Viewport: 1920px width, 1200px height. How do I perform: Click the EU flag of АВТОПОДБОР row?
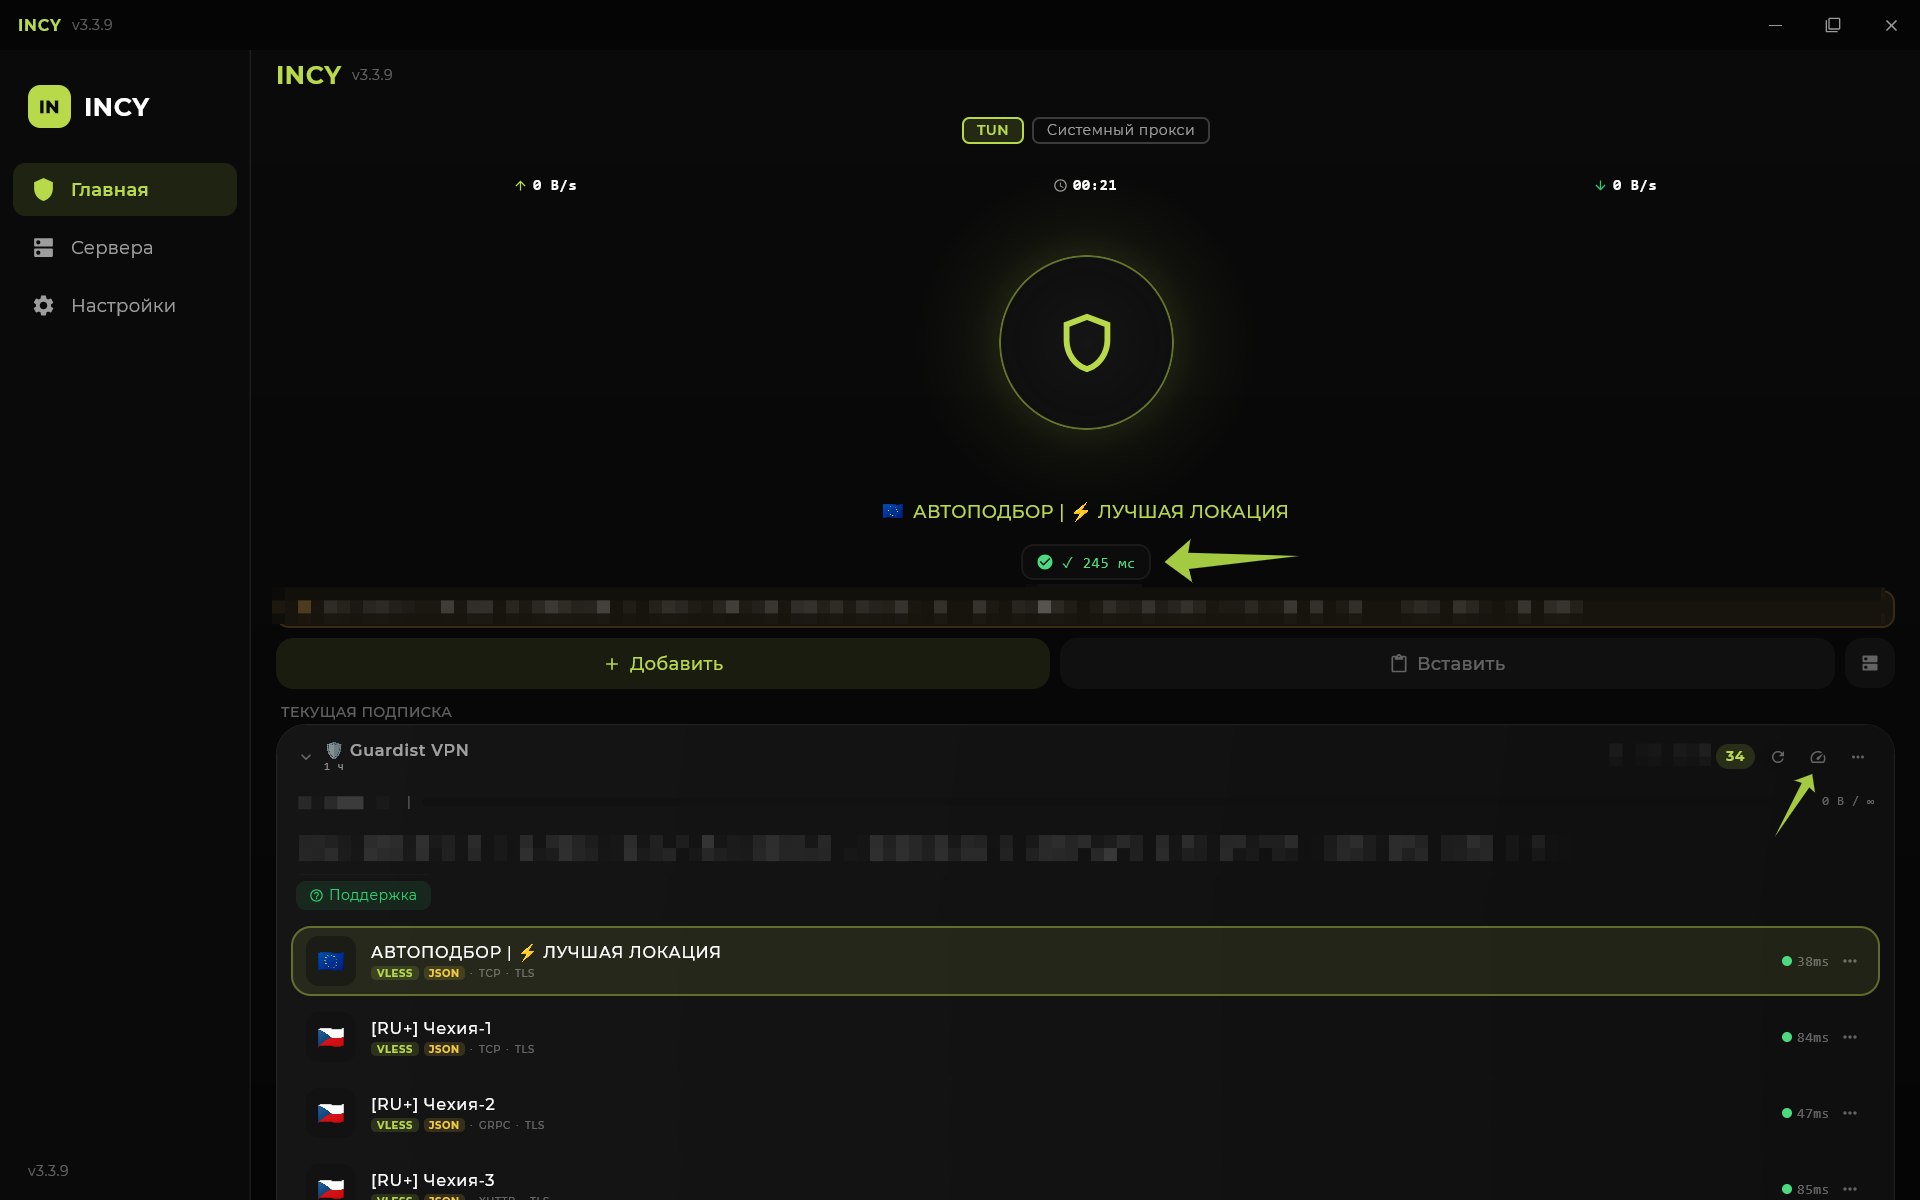331,961
